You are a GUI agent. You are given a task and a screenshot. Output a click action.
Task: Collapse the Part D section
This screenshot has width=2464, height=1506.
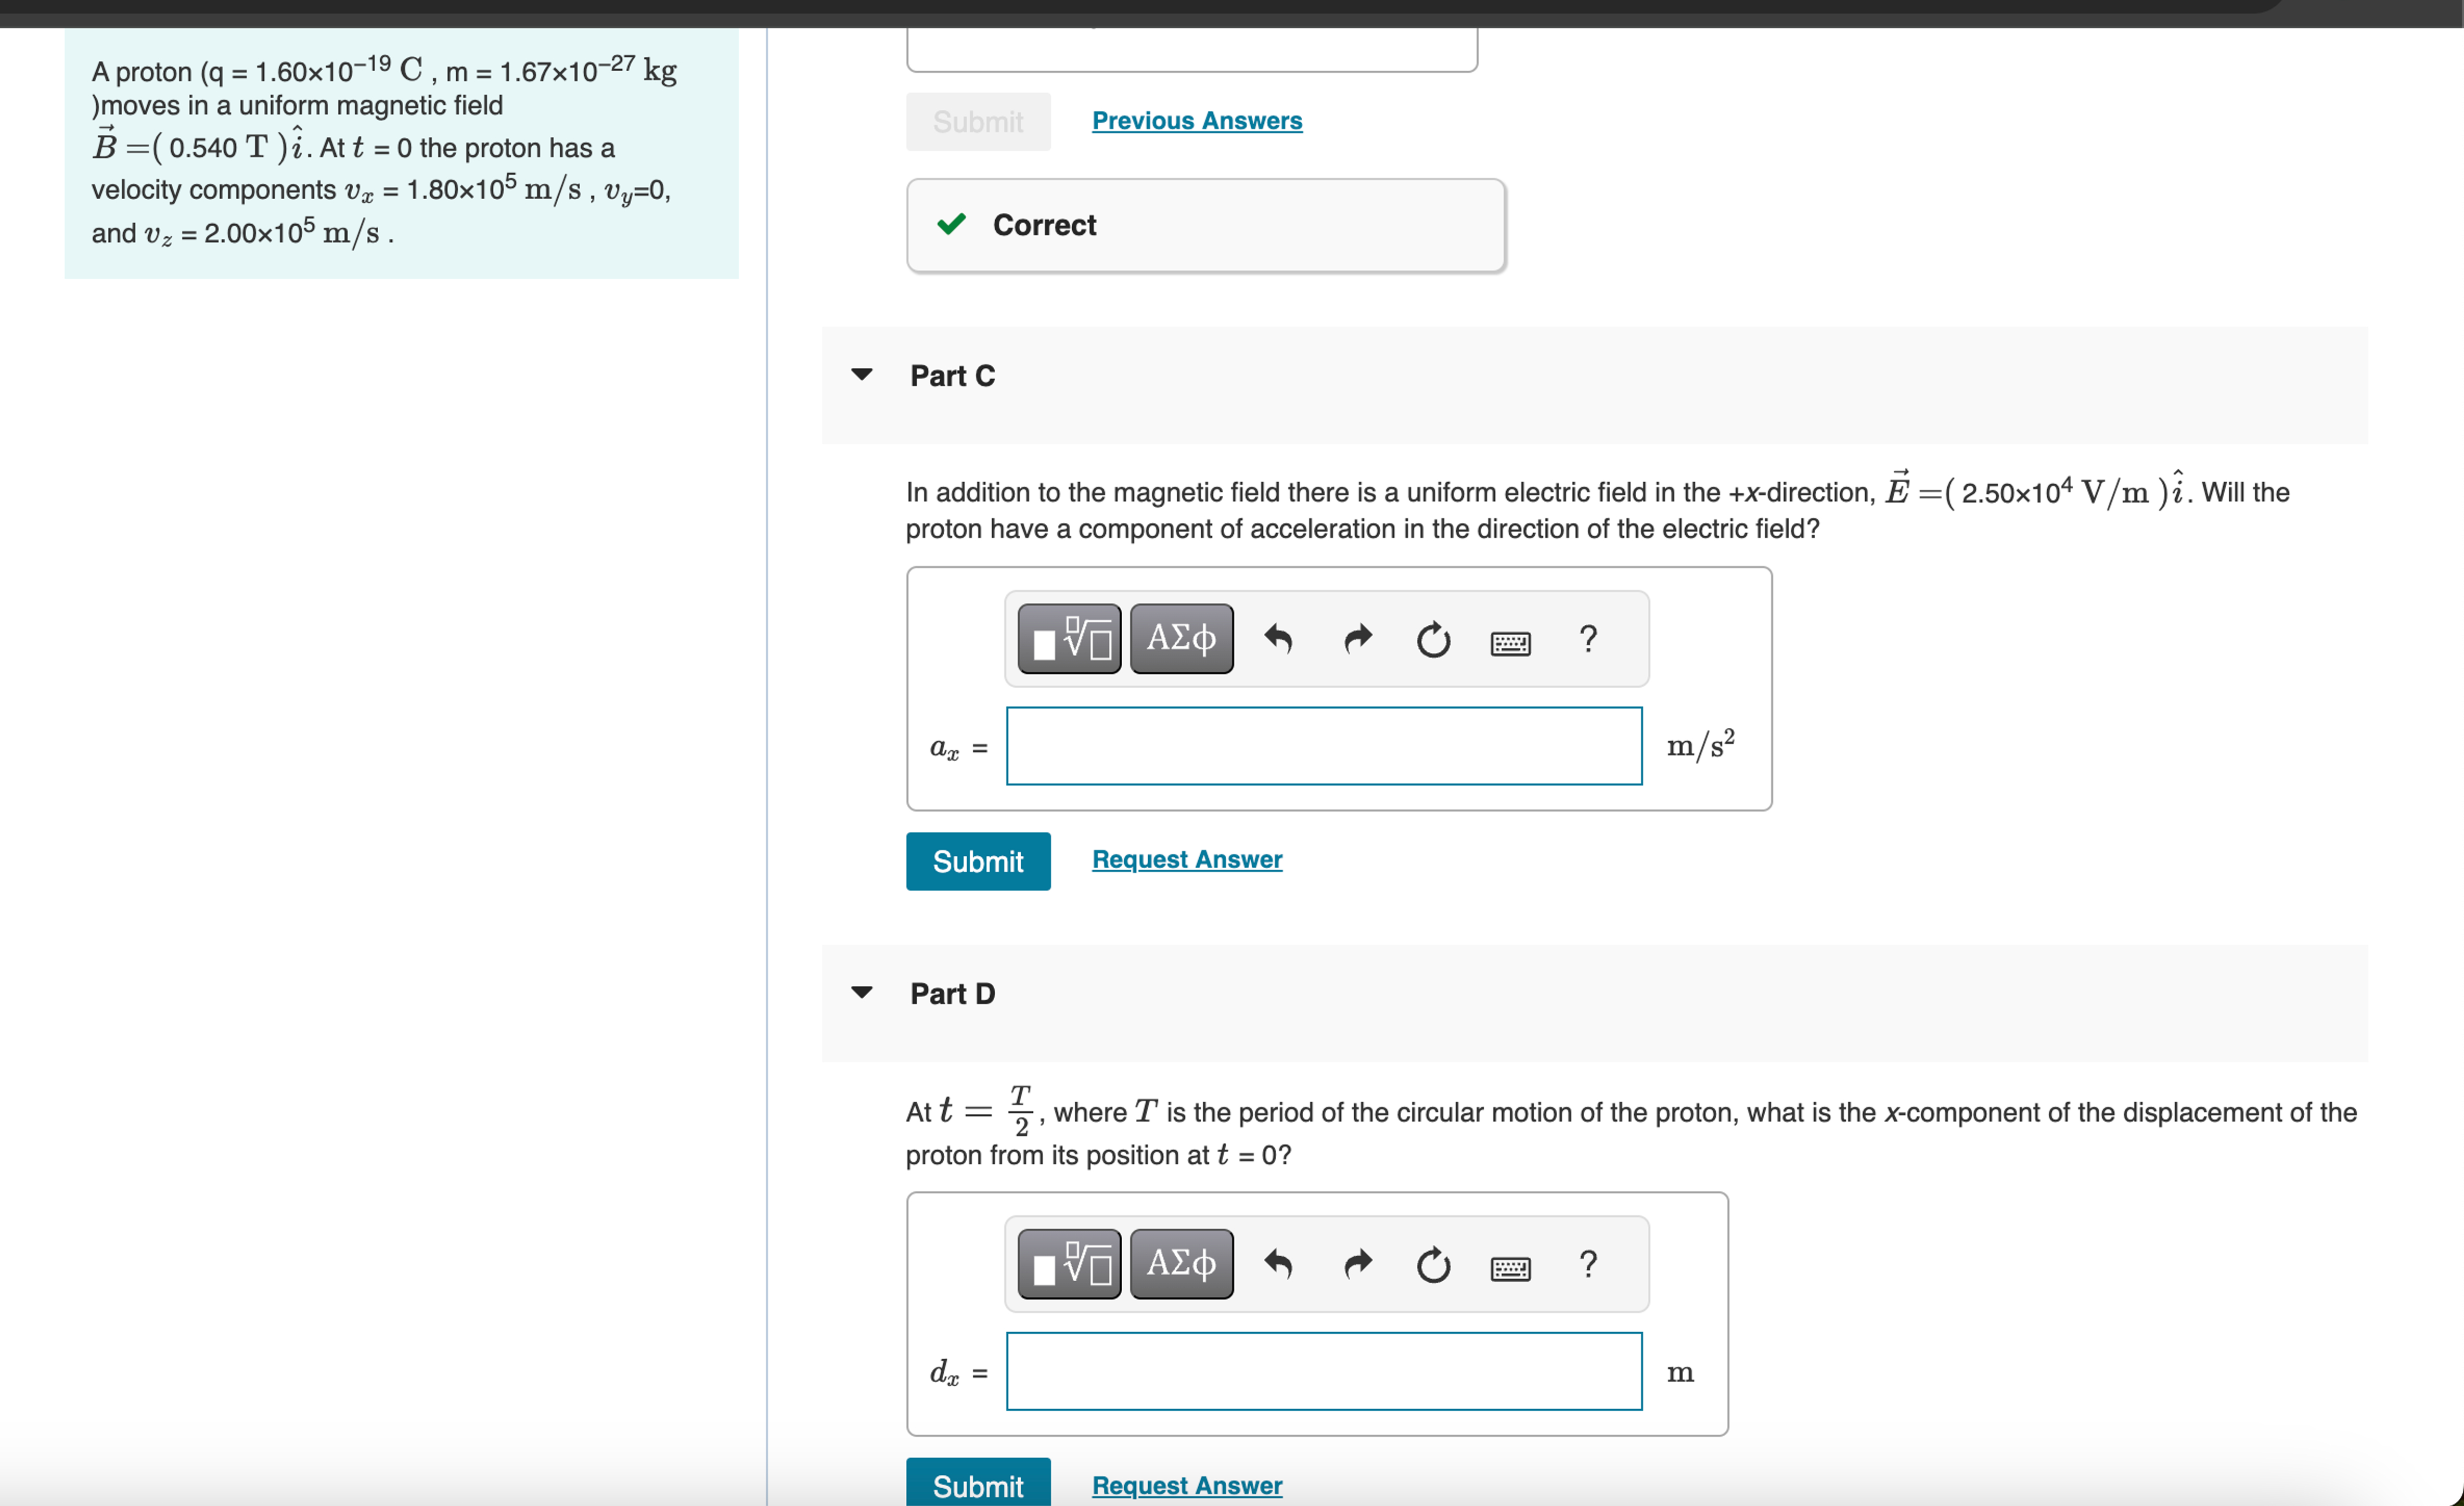tap(862, 993)
